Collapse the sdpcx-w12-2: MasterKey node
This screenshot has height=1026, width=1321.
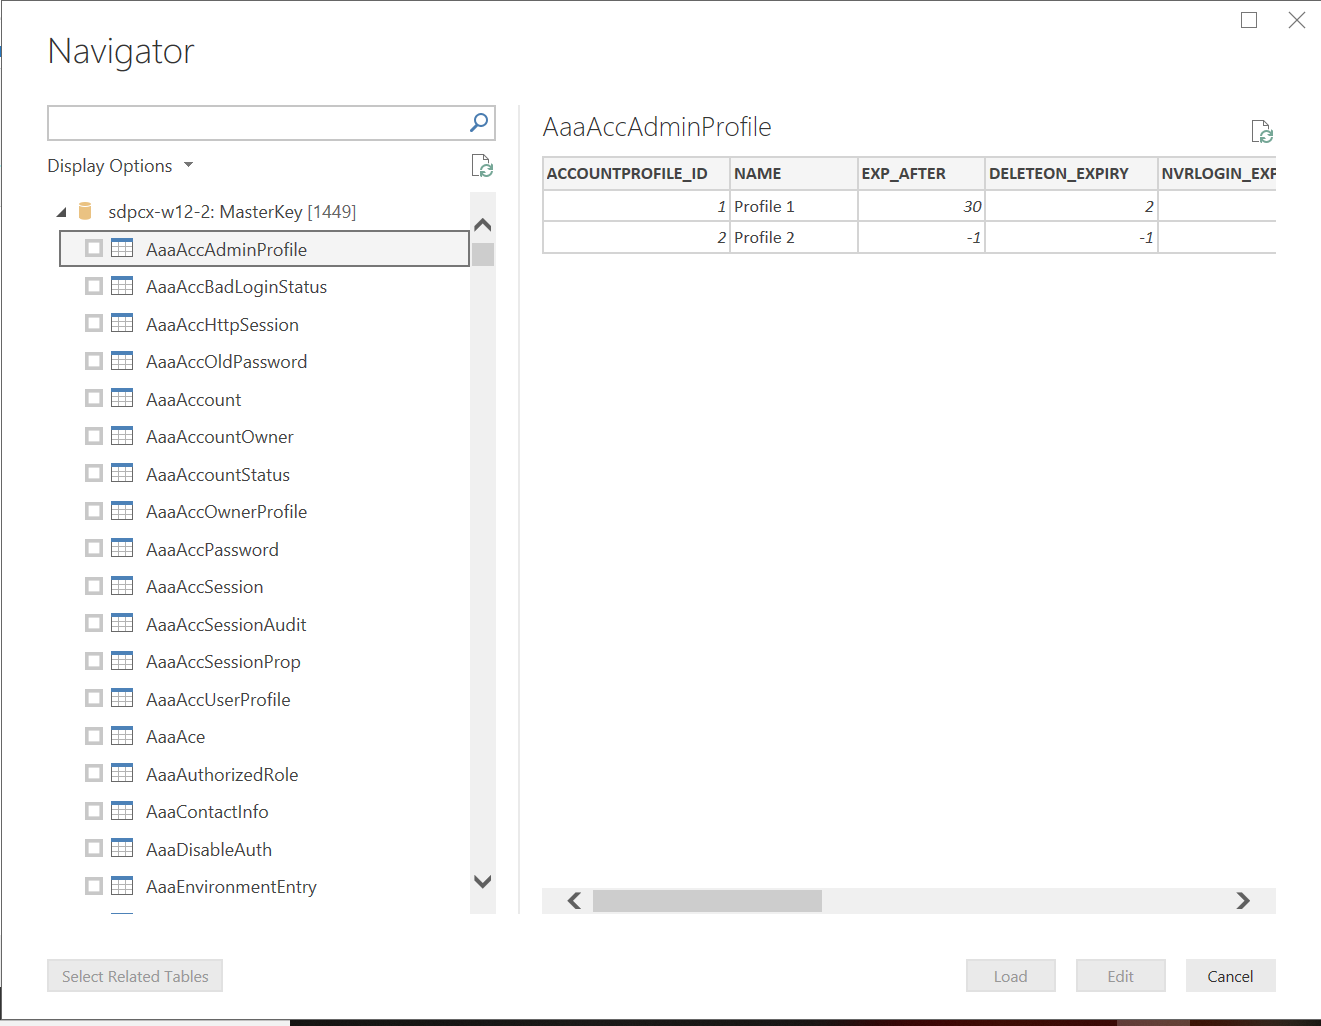61,212
